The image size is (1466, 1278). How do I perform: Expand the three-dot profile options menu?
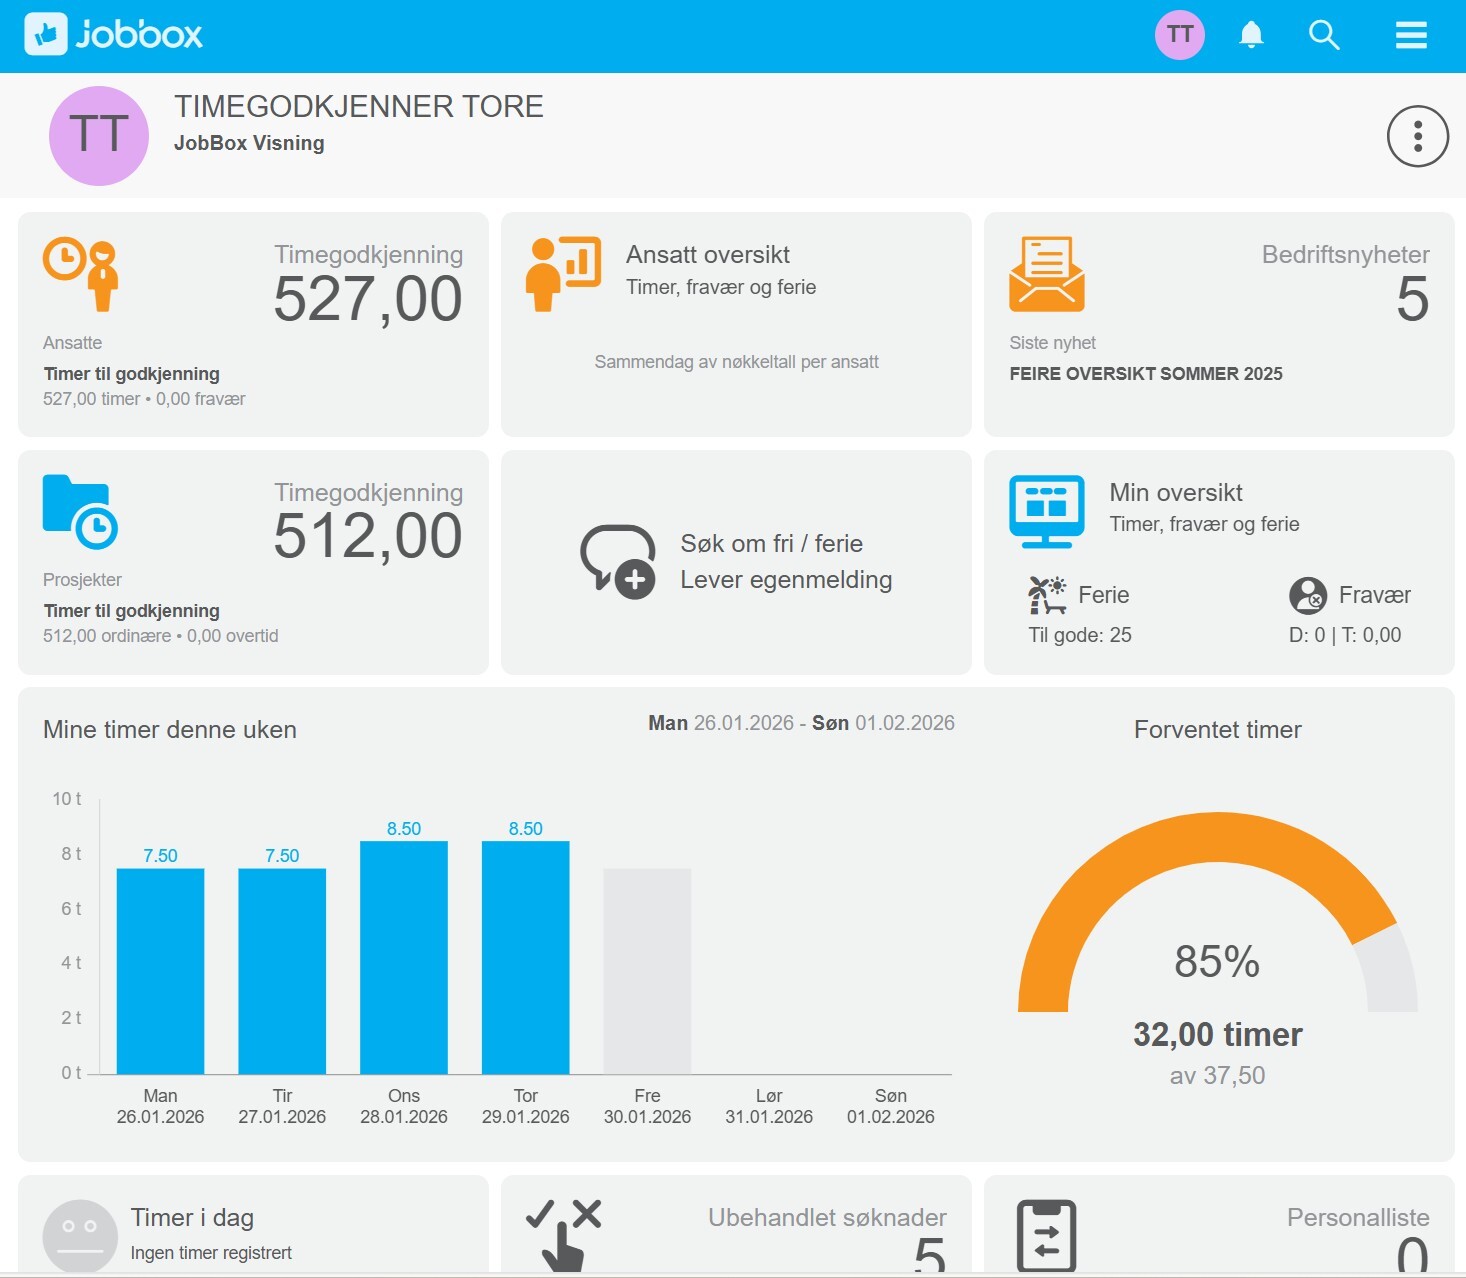coord(1417,136)
